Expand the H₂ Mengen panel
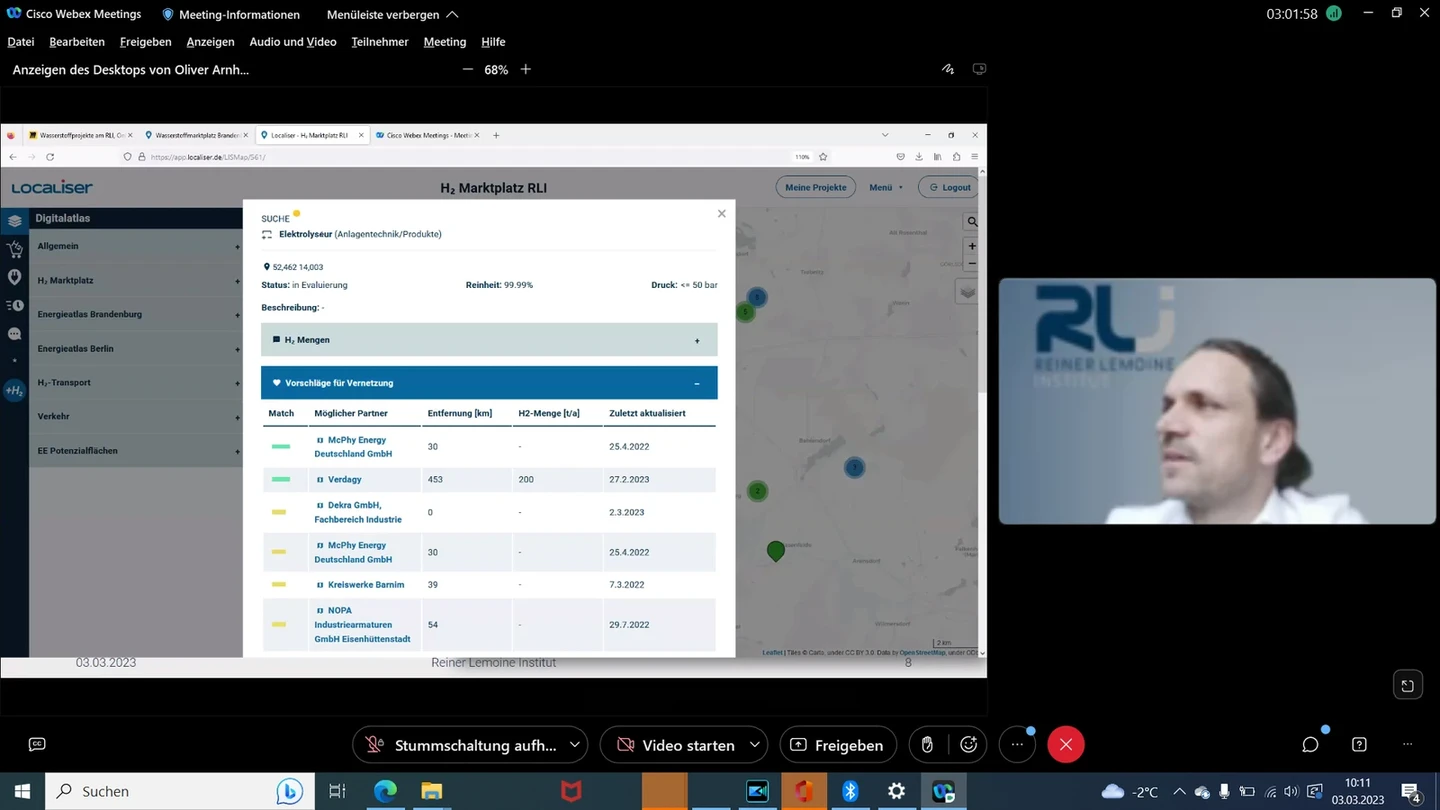Viewport: 1440px width, 810px height. (x=489, y=340)
